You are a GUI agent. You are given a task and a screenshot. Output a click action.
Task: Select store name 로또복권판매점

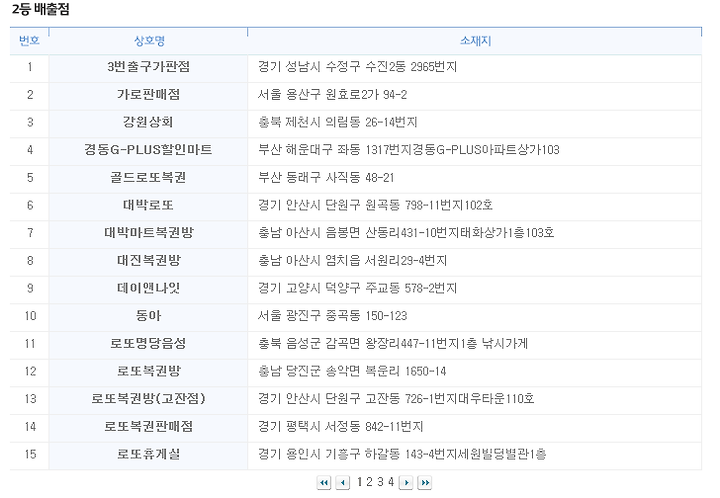pyautogui.click(x=148, y=426)
